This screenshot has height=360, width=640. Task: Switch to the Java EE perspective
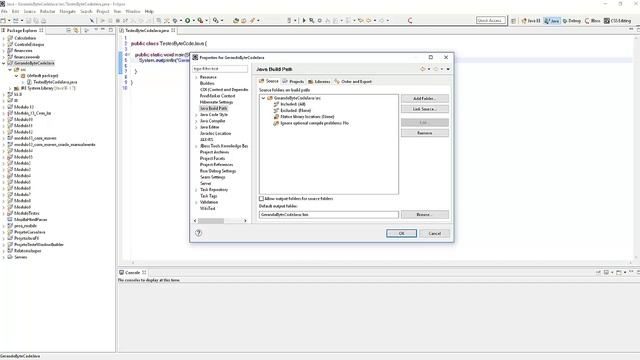click(531, 21)
